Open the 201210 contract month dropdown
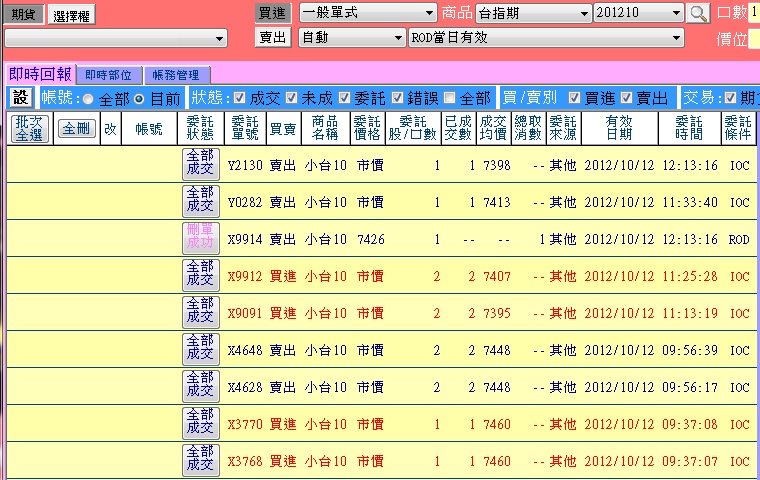 [639, 13]
